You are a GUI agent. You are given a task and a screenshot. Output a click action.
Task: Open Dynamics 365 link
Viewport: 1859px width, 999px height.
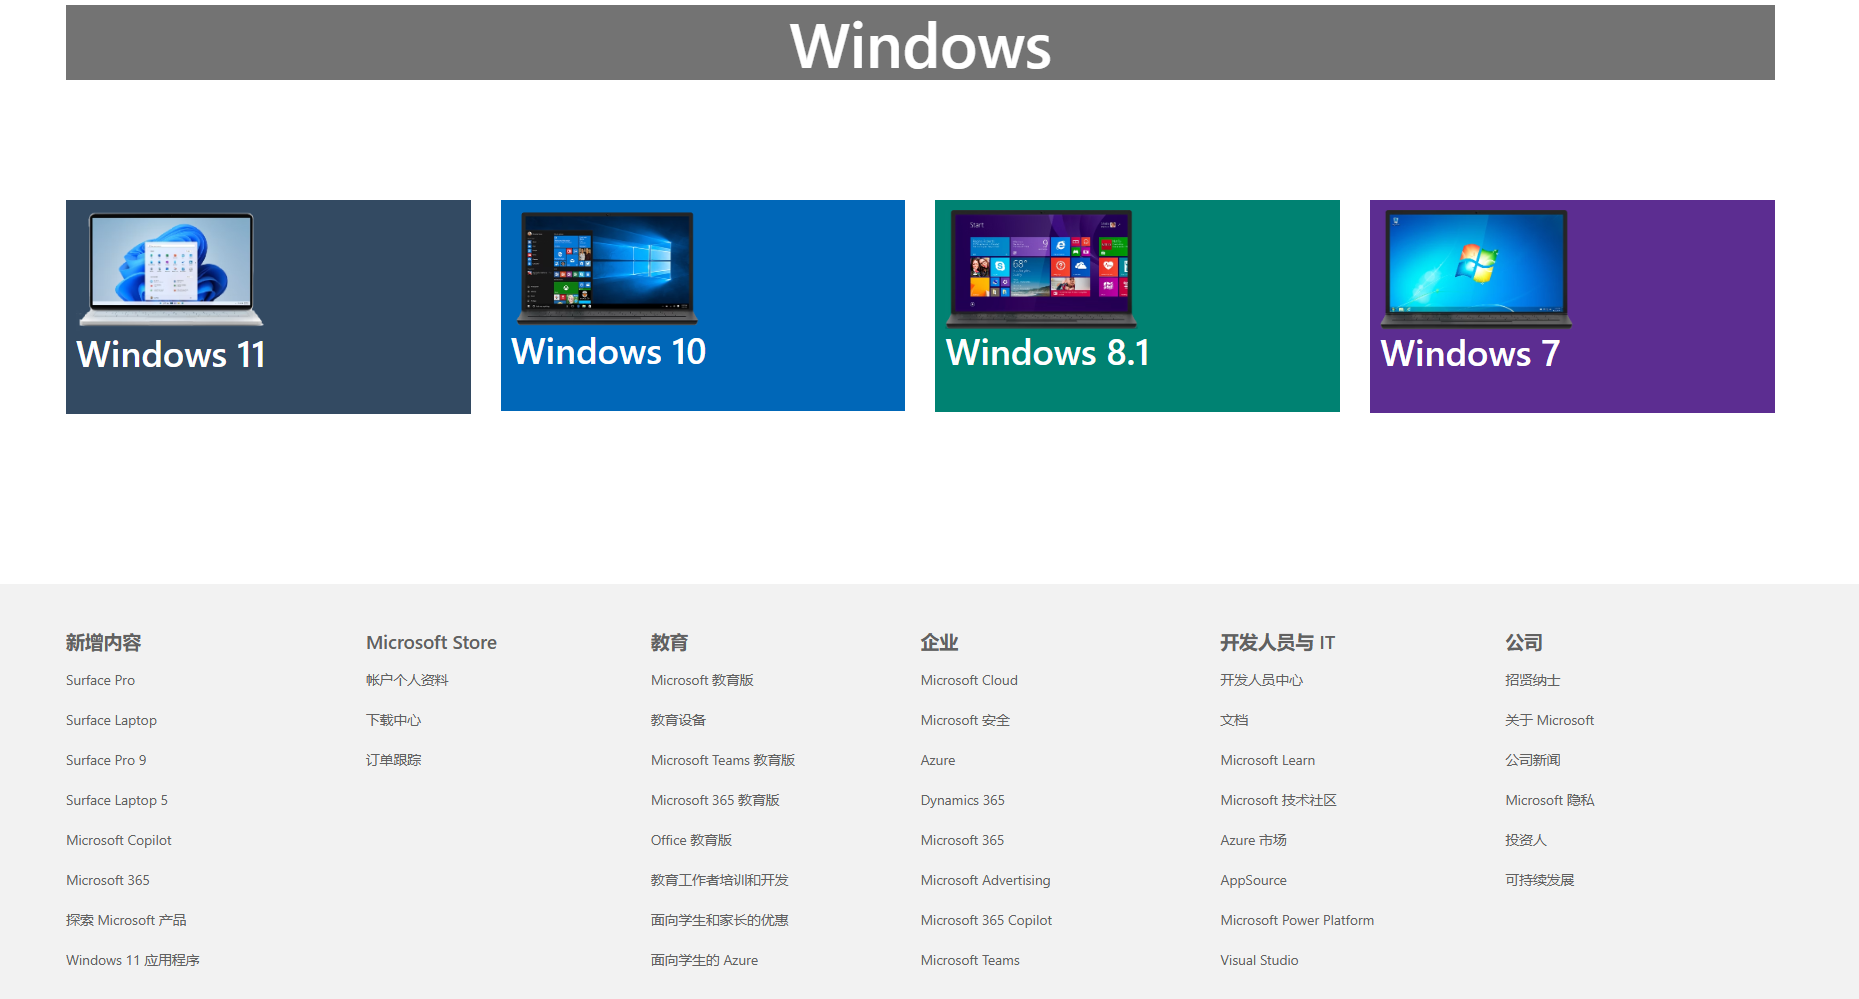pos(963,800)
